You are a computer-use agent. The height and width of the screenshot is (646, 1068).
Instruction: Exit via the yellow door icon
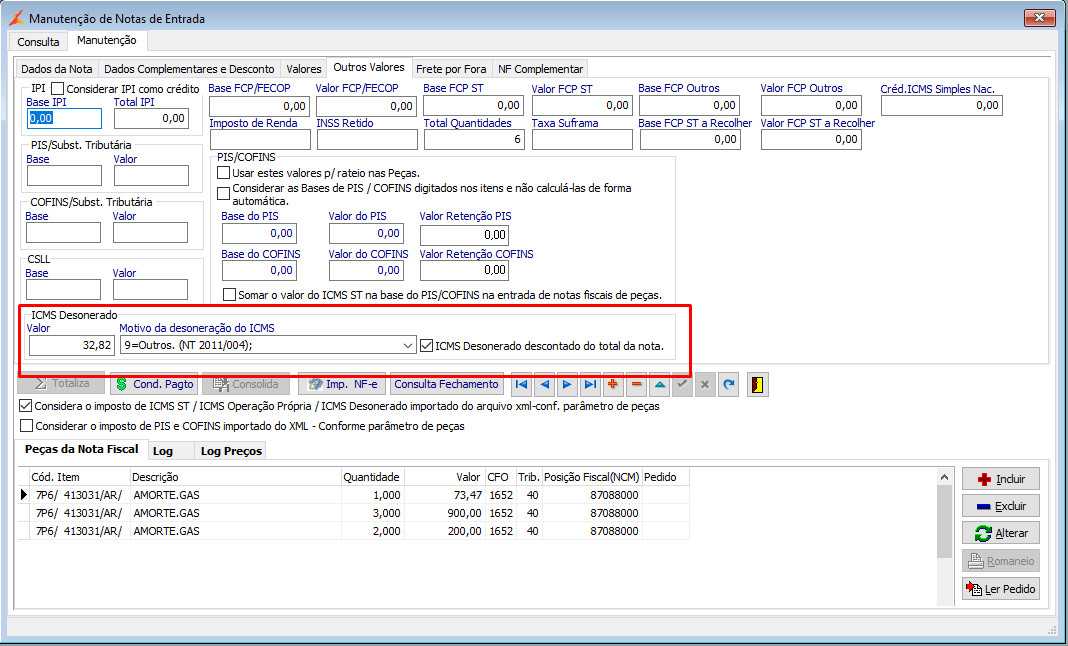click(x=757, y=384)
